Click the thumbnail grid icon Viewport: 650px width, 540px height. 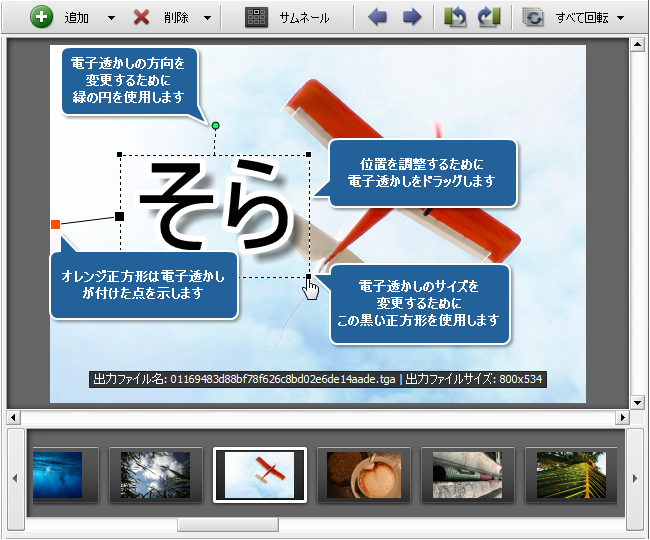coord(257,17)
